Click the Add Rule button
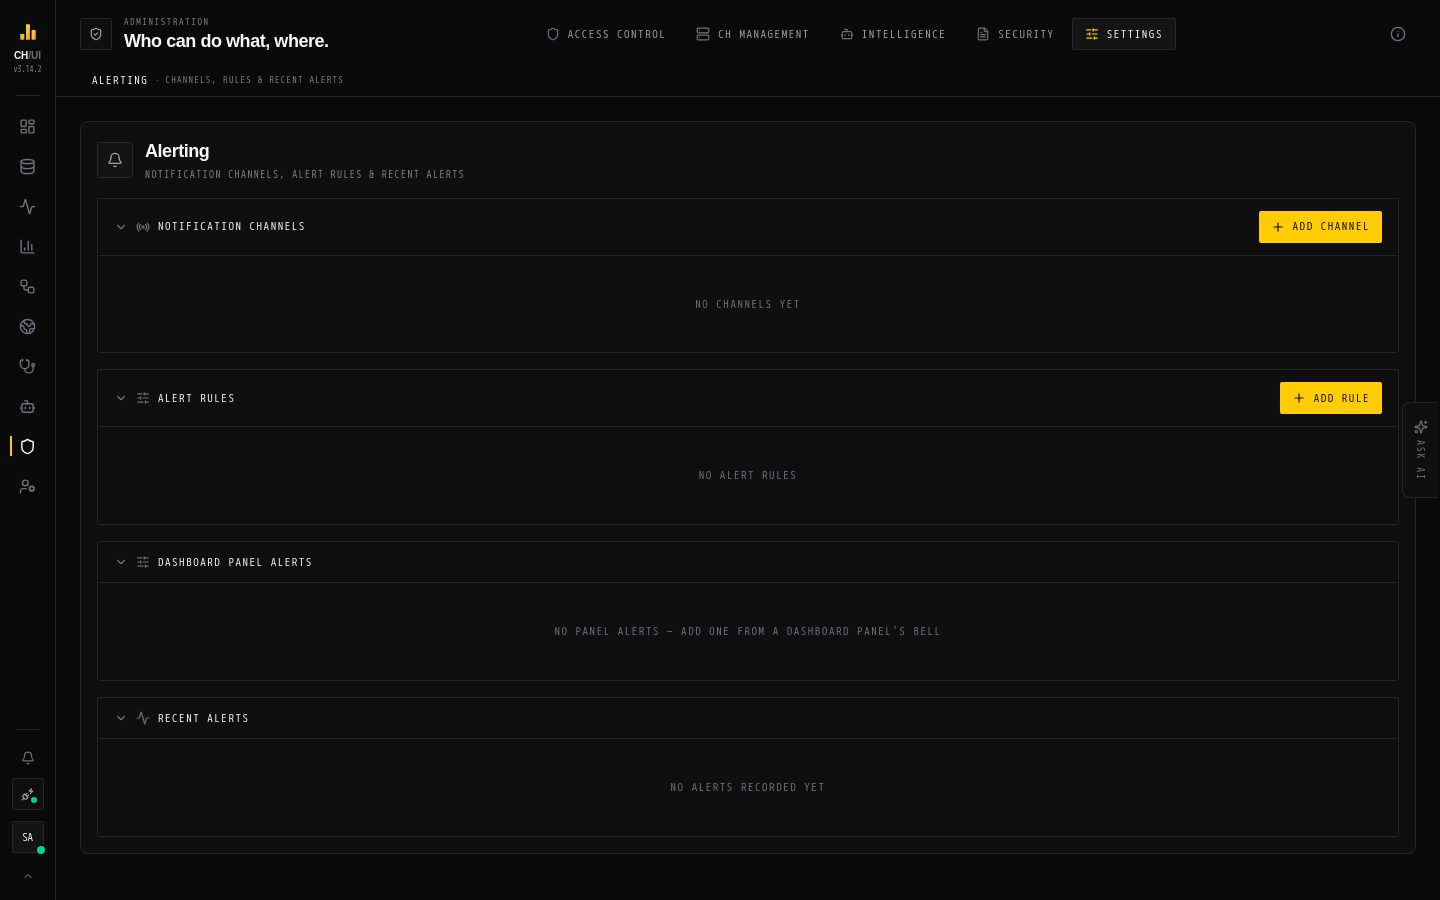Viewport: 1440px width, 900px height. [x=1331, y=398]
